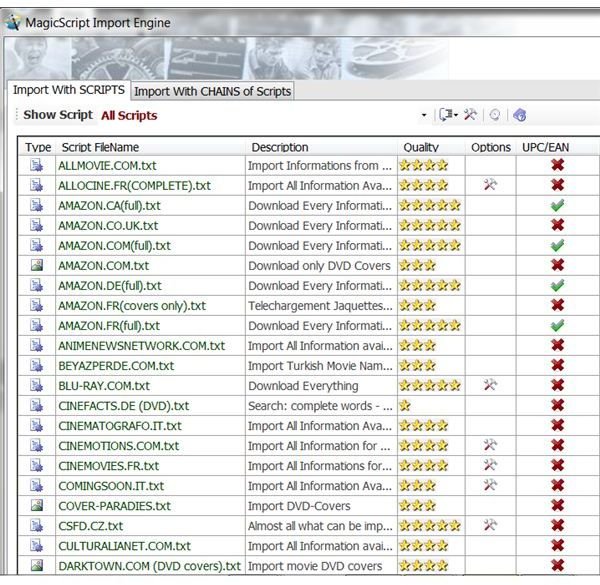Select the COMINGSOON.IT.txt script
The height and width of the screenshot is (585, 600).
pyautogui.click(x=111, y=486)
